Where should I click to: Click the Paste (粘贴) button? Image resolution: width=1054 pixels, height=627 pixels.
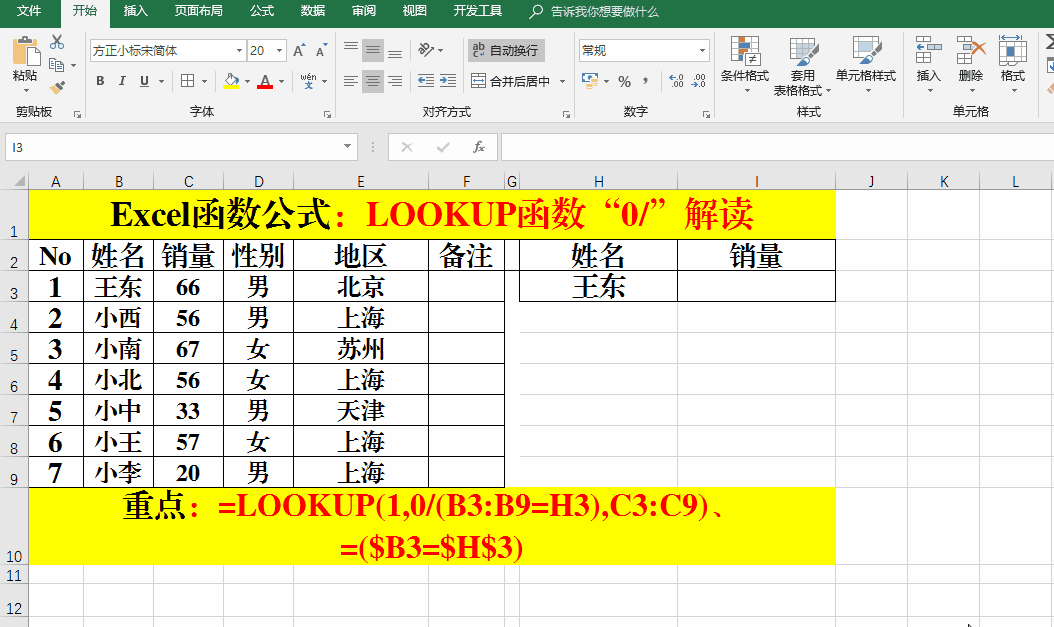pos(25,60)
